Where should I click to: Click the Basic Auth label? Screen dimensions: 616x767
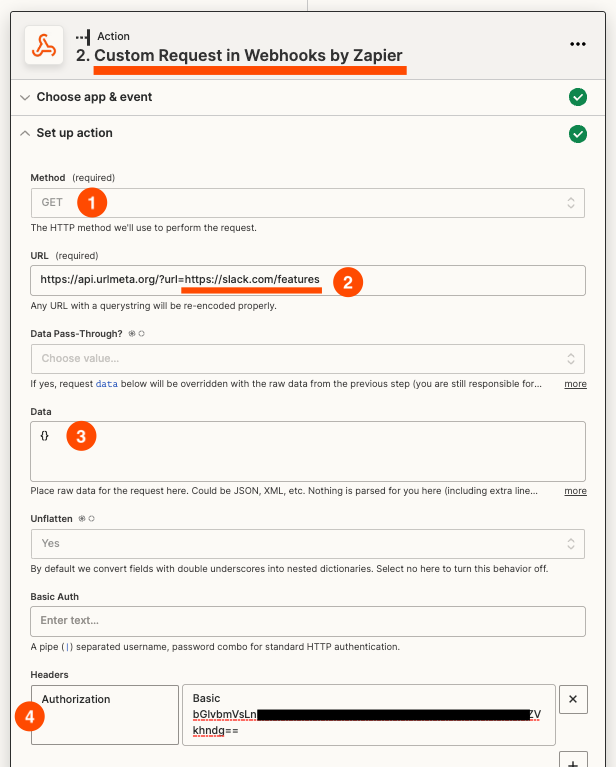54,597
